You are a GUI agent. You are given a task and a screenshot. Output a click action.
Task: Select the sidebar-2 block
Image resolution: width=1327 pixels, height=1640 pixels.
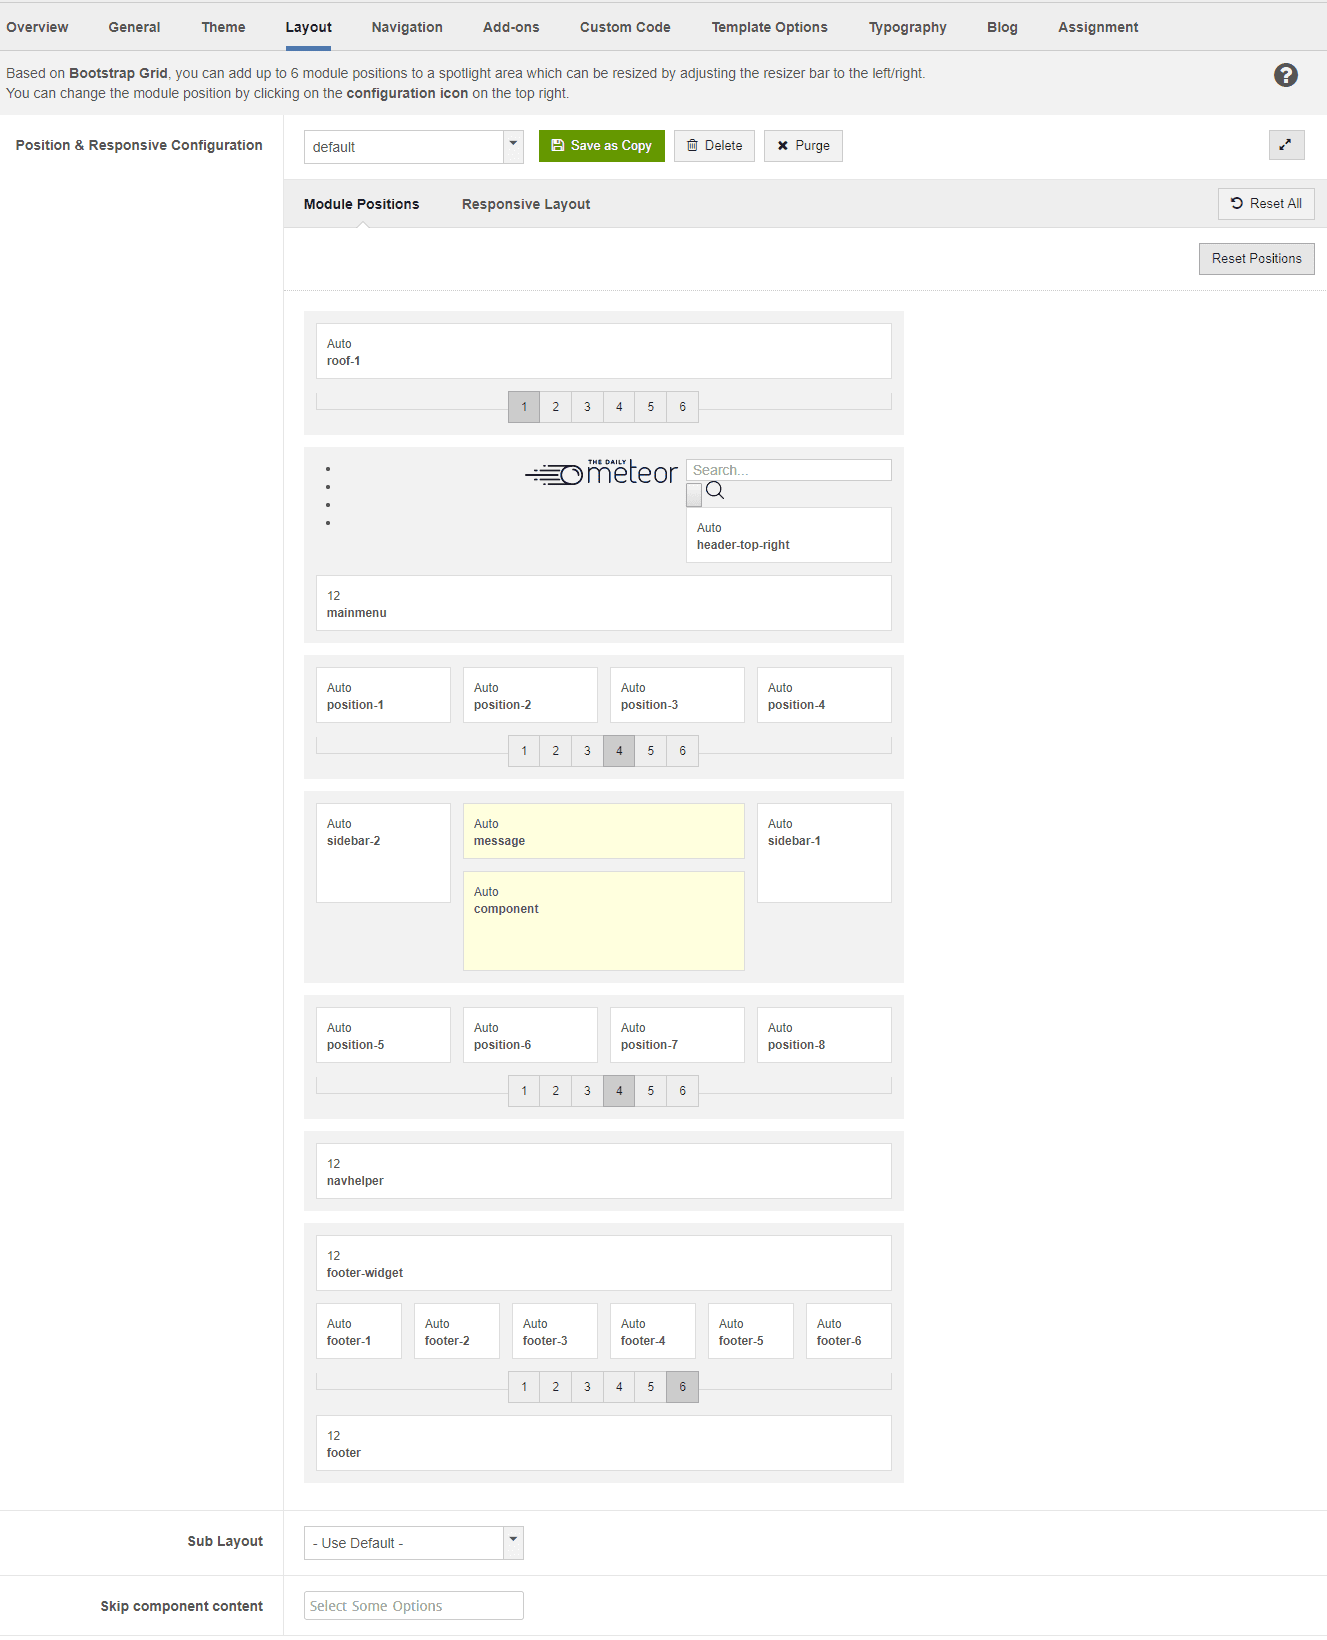coord(383,853)
